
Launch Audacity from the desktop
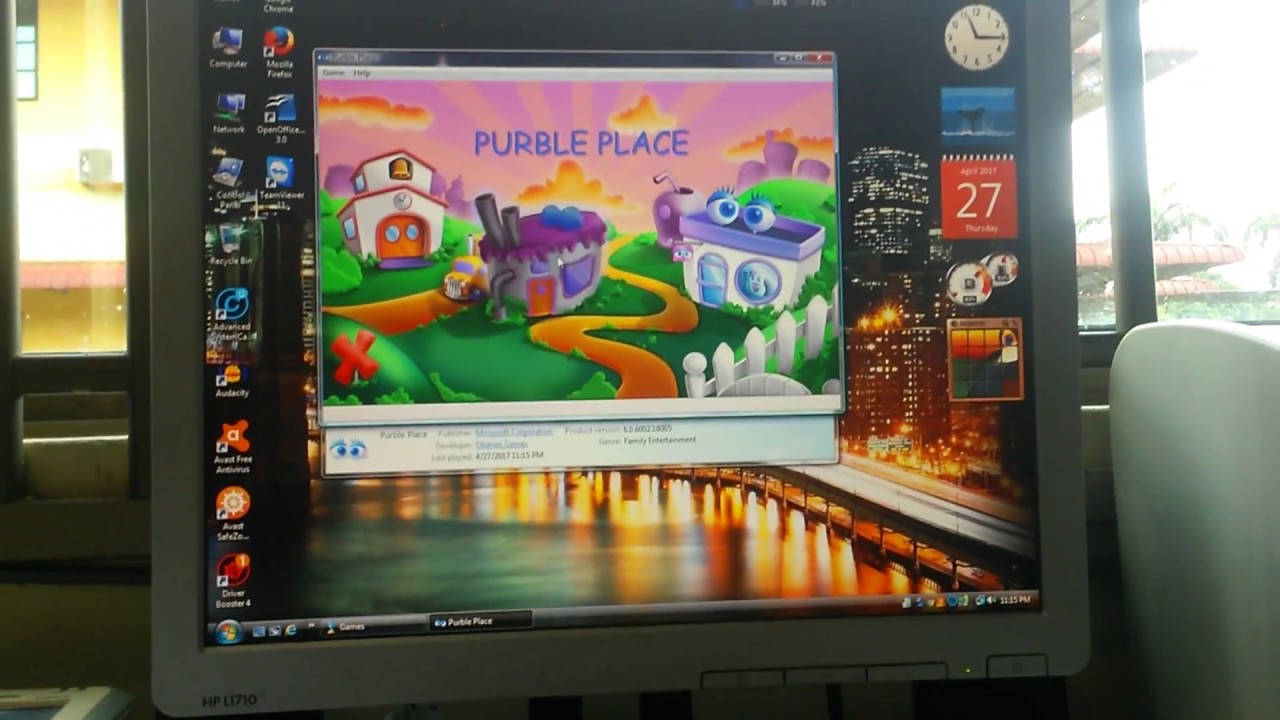pyautogui.click(x=232, y=380)
